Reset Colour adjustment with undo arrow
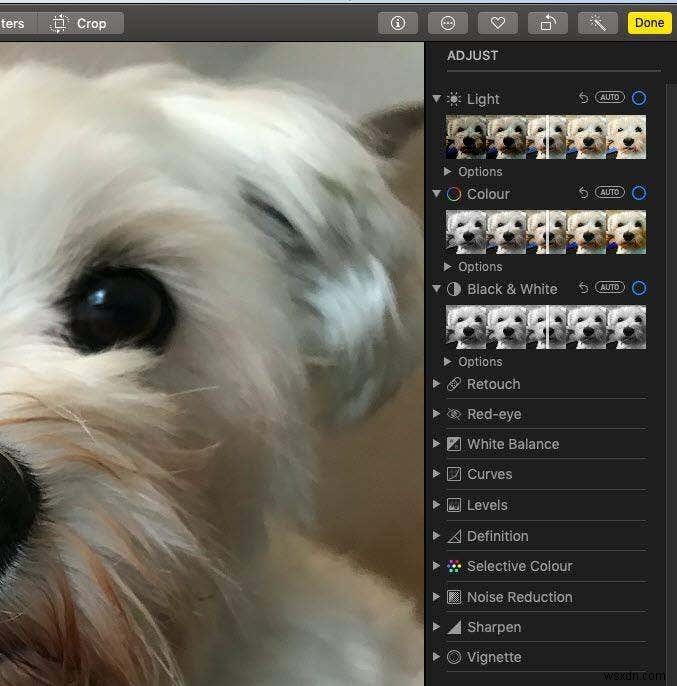This screenshot has width=677, height=686. pos(583,192)
